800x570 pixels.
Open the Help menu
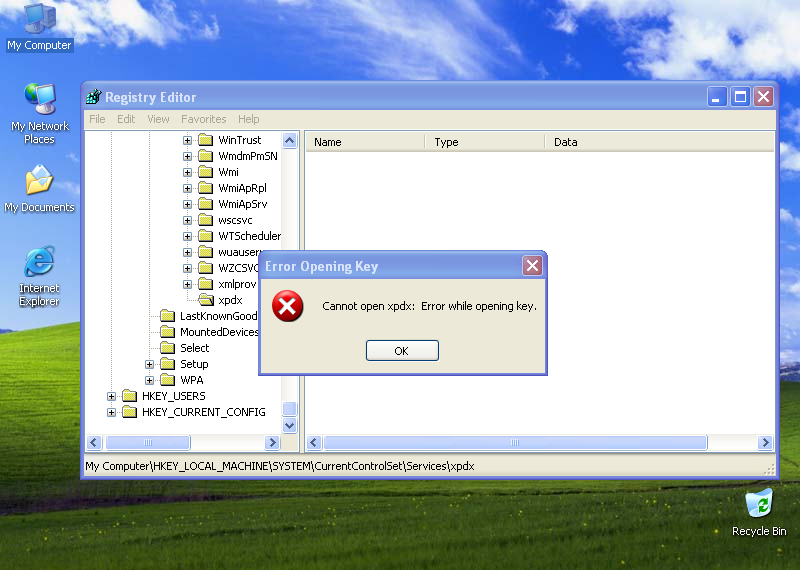[x=248, y=119]
